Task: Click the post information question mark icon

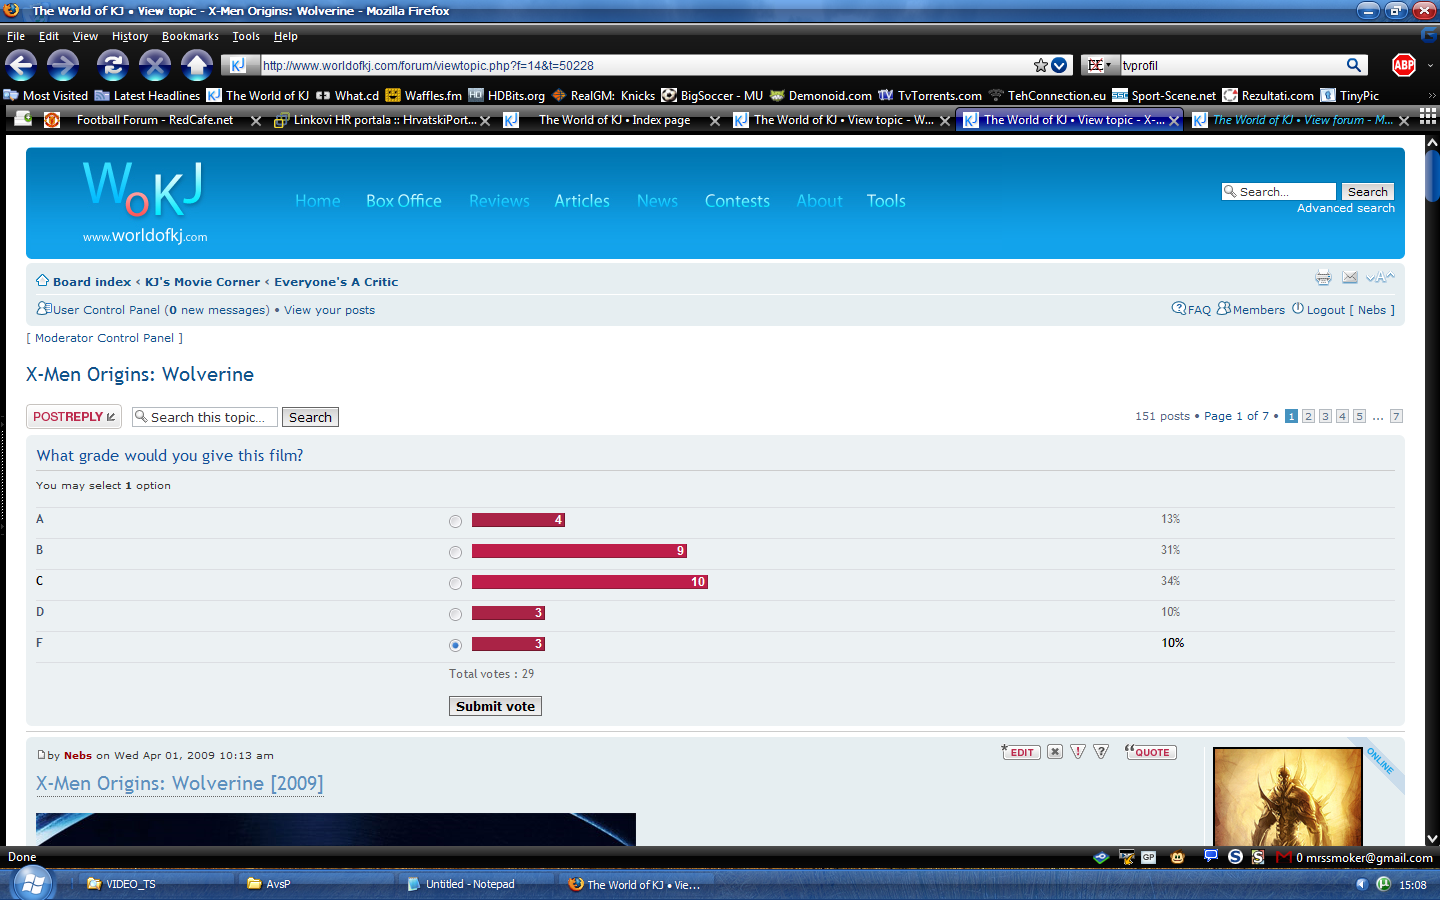Action: click(1101, 752)
